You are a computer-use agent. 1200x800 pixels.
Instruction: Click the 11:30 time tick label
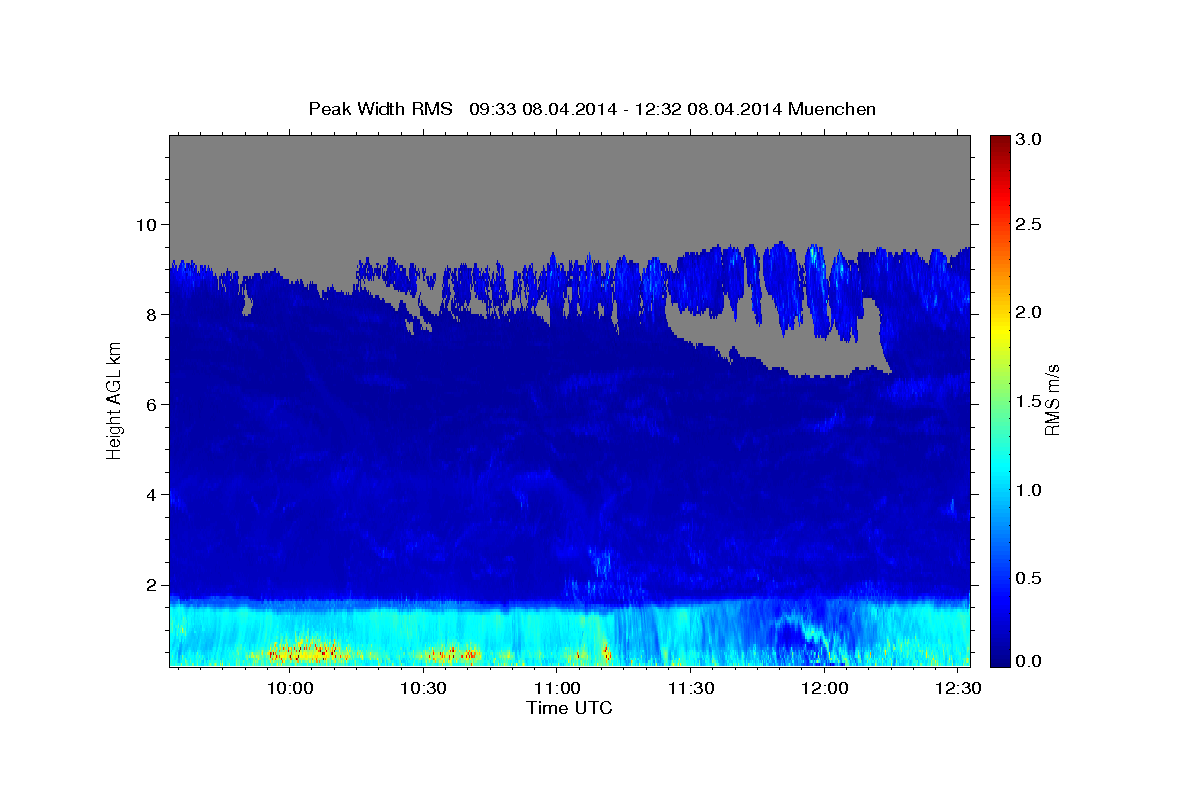click(x=690, y=688)
